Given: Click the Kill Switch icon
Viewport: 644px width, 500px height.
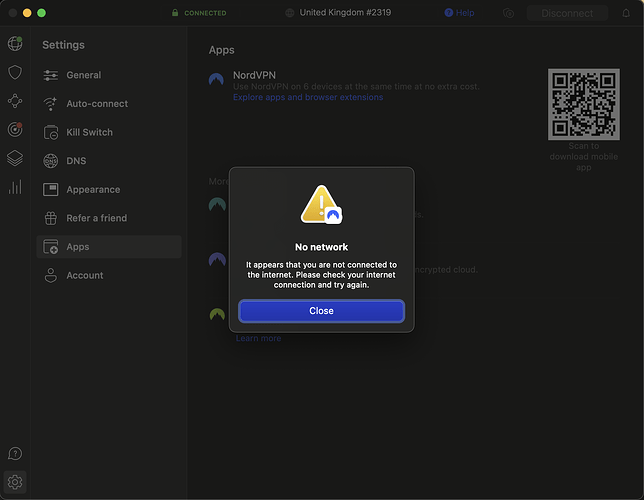Looking at the screenshot, I should (x=51, y=132).
